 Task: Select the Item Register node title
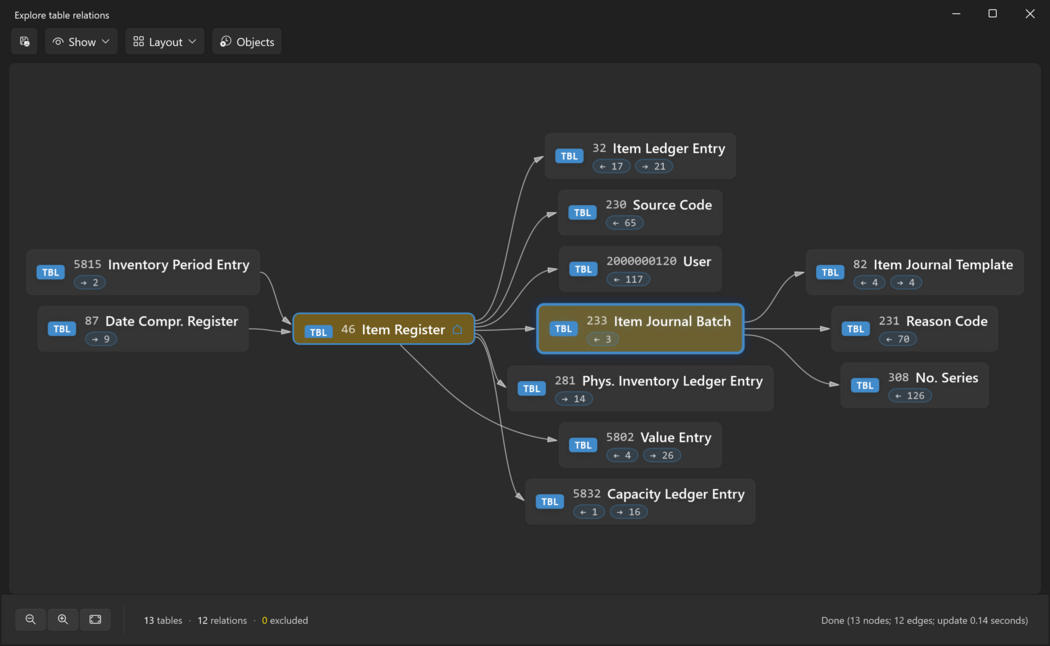[x=403, y=329]
